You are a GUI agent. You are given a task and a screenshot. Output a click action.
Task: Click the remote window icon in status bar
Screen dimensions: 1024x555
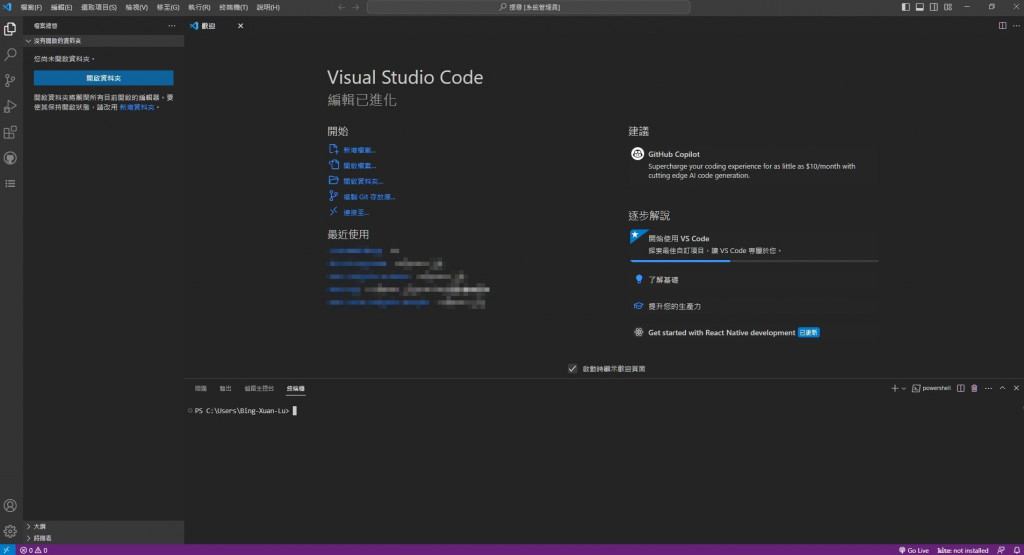tap(7, 550)
